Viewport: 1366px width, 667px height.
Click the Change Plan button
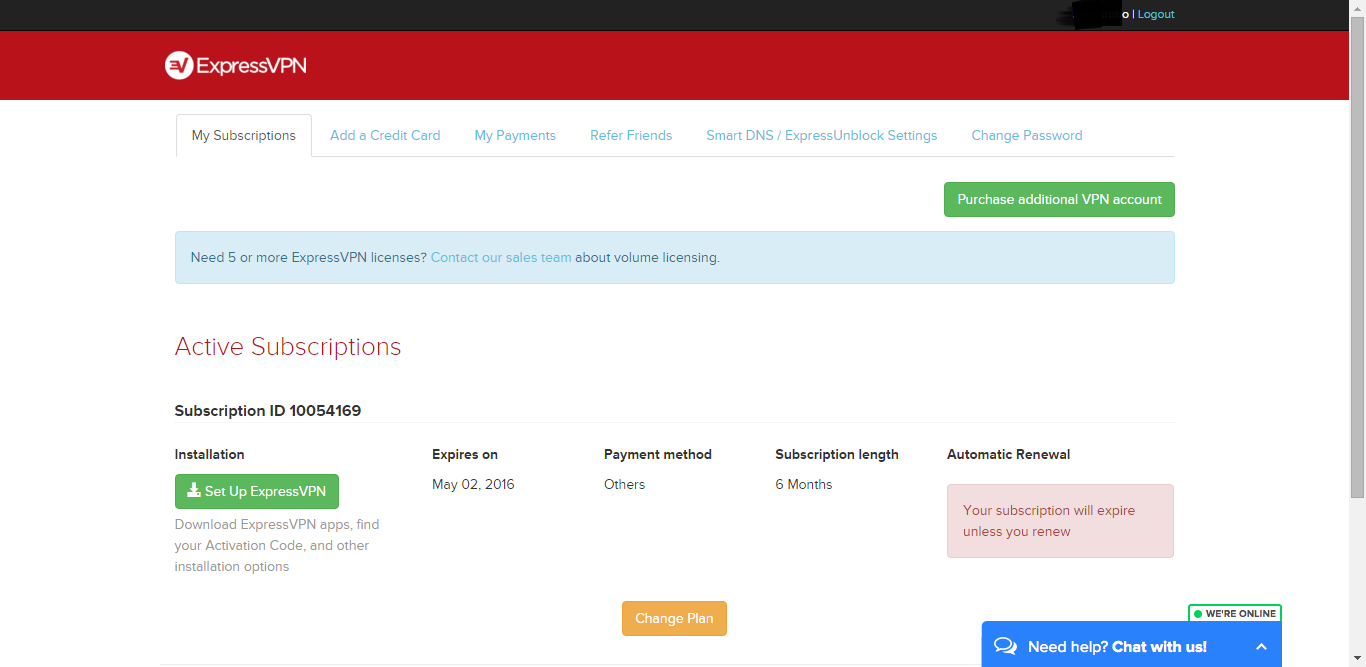pos(674,618)
